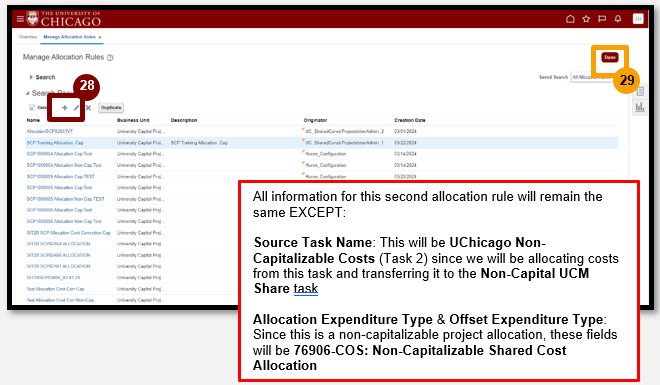Open the user profile avatar menu

[x=638, y=19]
